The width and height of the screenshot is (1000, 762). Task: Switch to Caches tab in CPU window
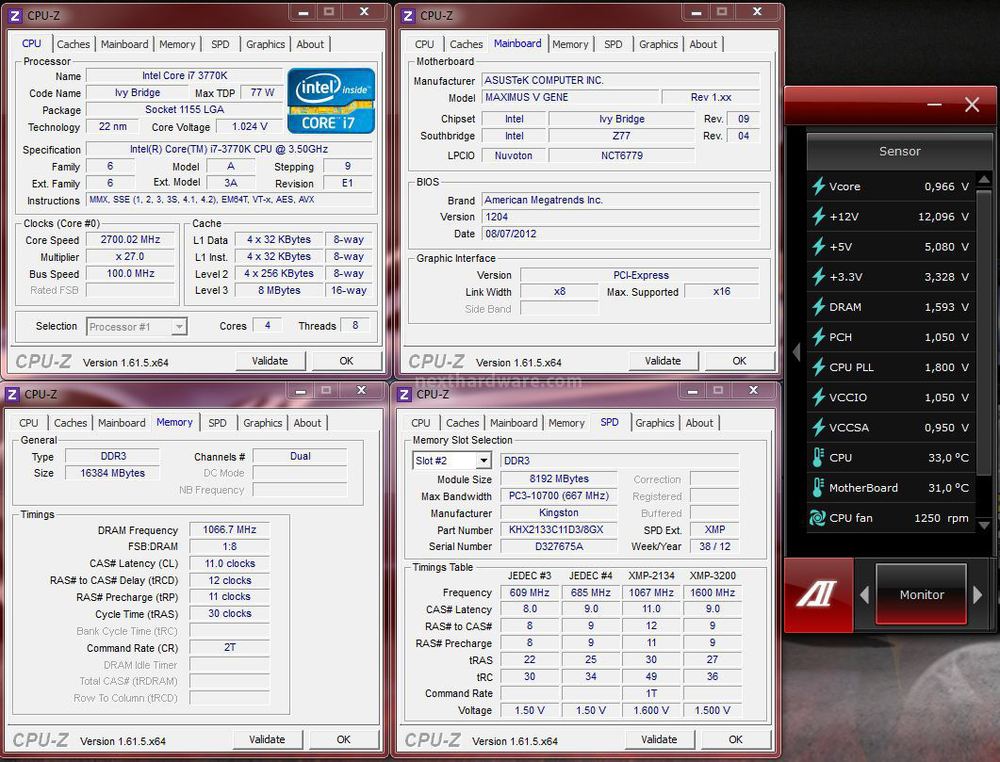point(73,44)
